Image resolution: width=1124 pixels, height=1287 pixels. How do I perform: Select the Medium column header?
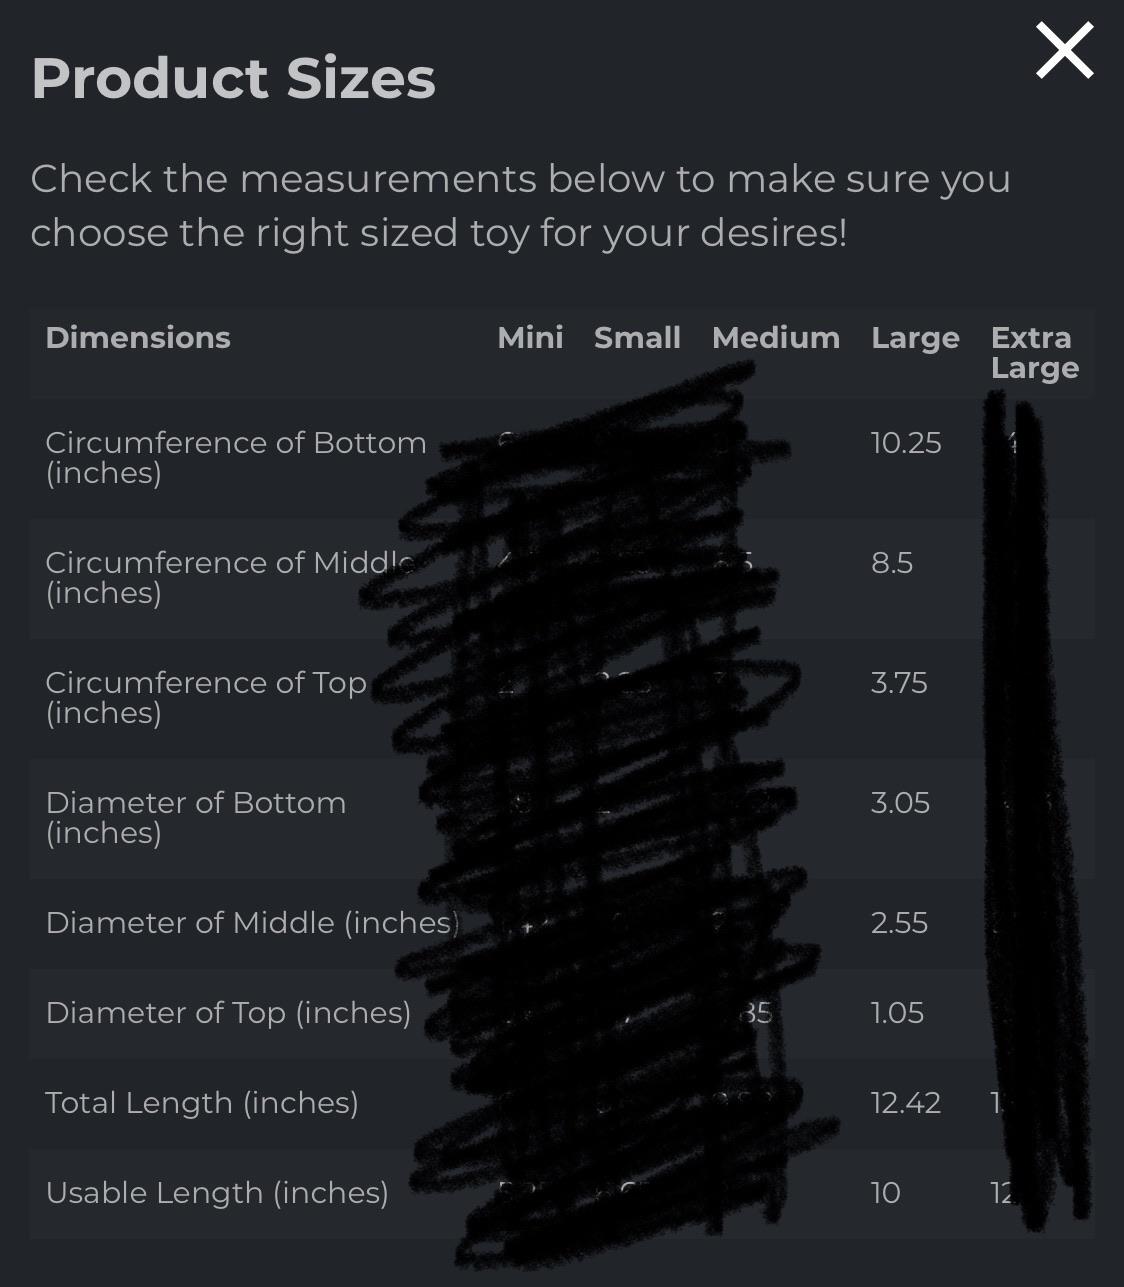[775, 338]
